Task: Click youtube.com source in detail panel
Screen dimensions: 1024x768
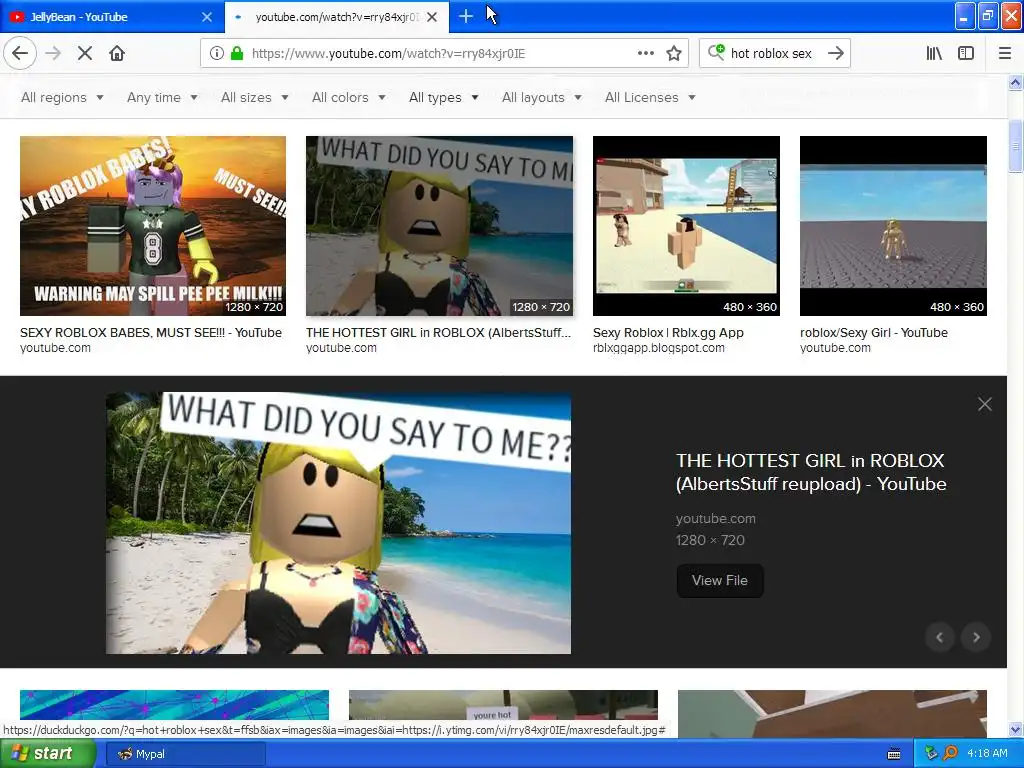Action: click(x=716, y=519)
